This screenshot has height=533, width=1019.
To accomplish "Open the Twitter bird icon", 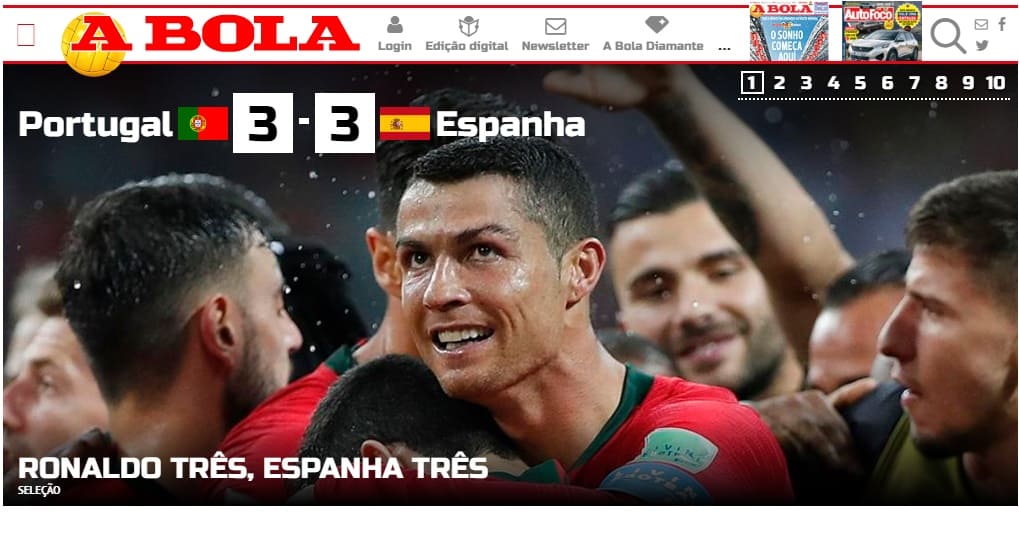I will click(982, 46).
